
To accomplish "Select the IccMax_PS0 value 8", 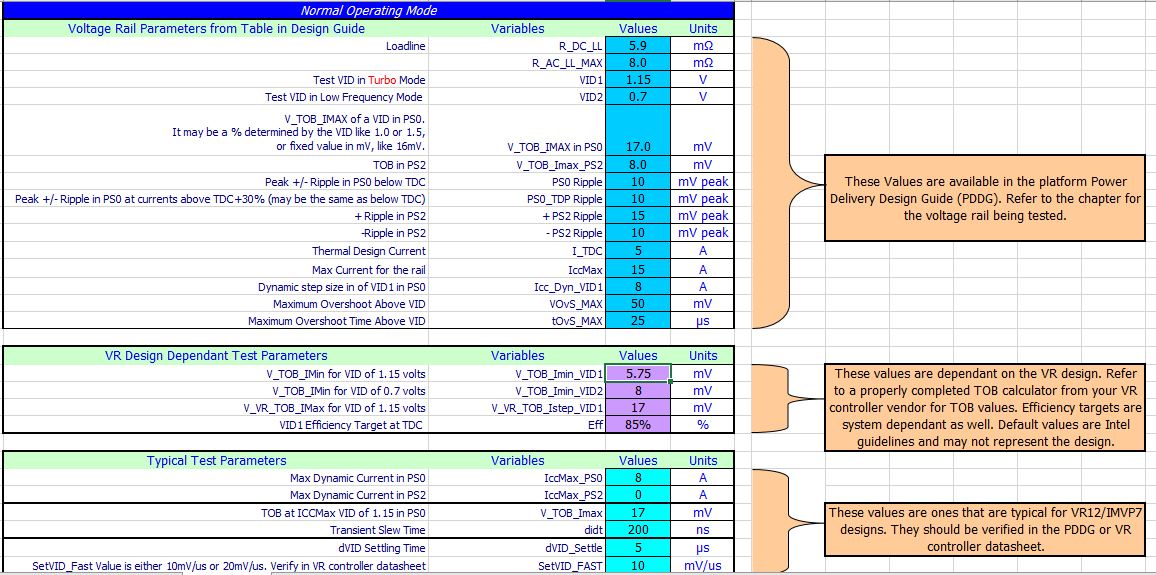I will (x=637, y=477).
